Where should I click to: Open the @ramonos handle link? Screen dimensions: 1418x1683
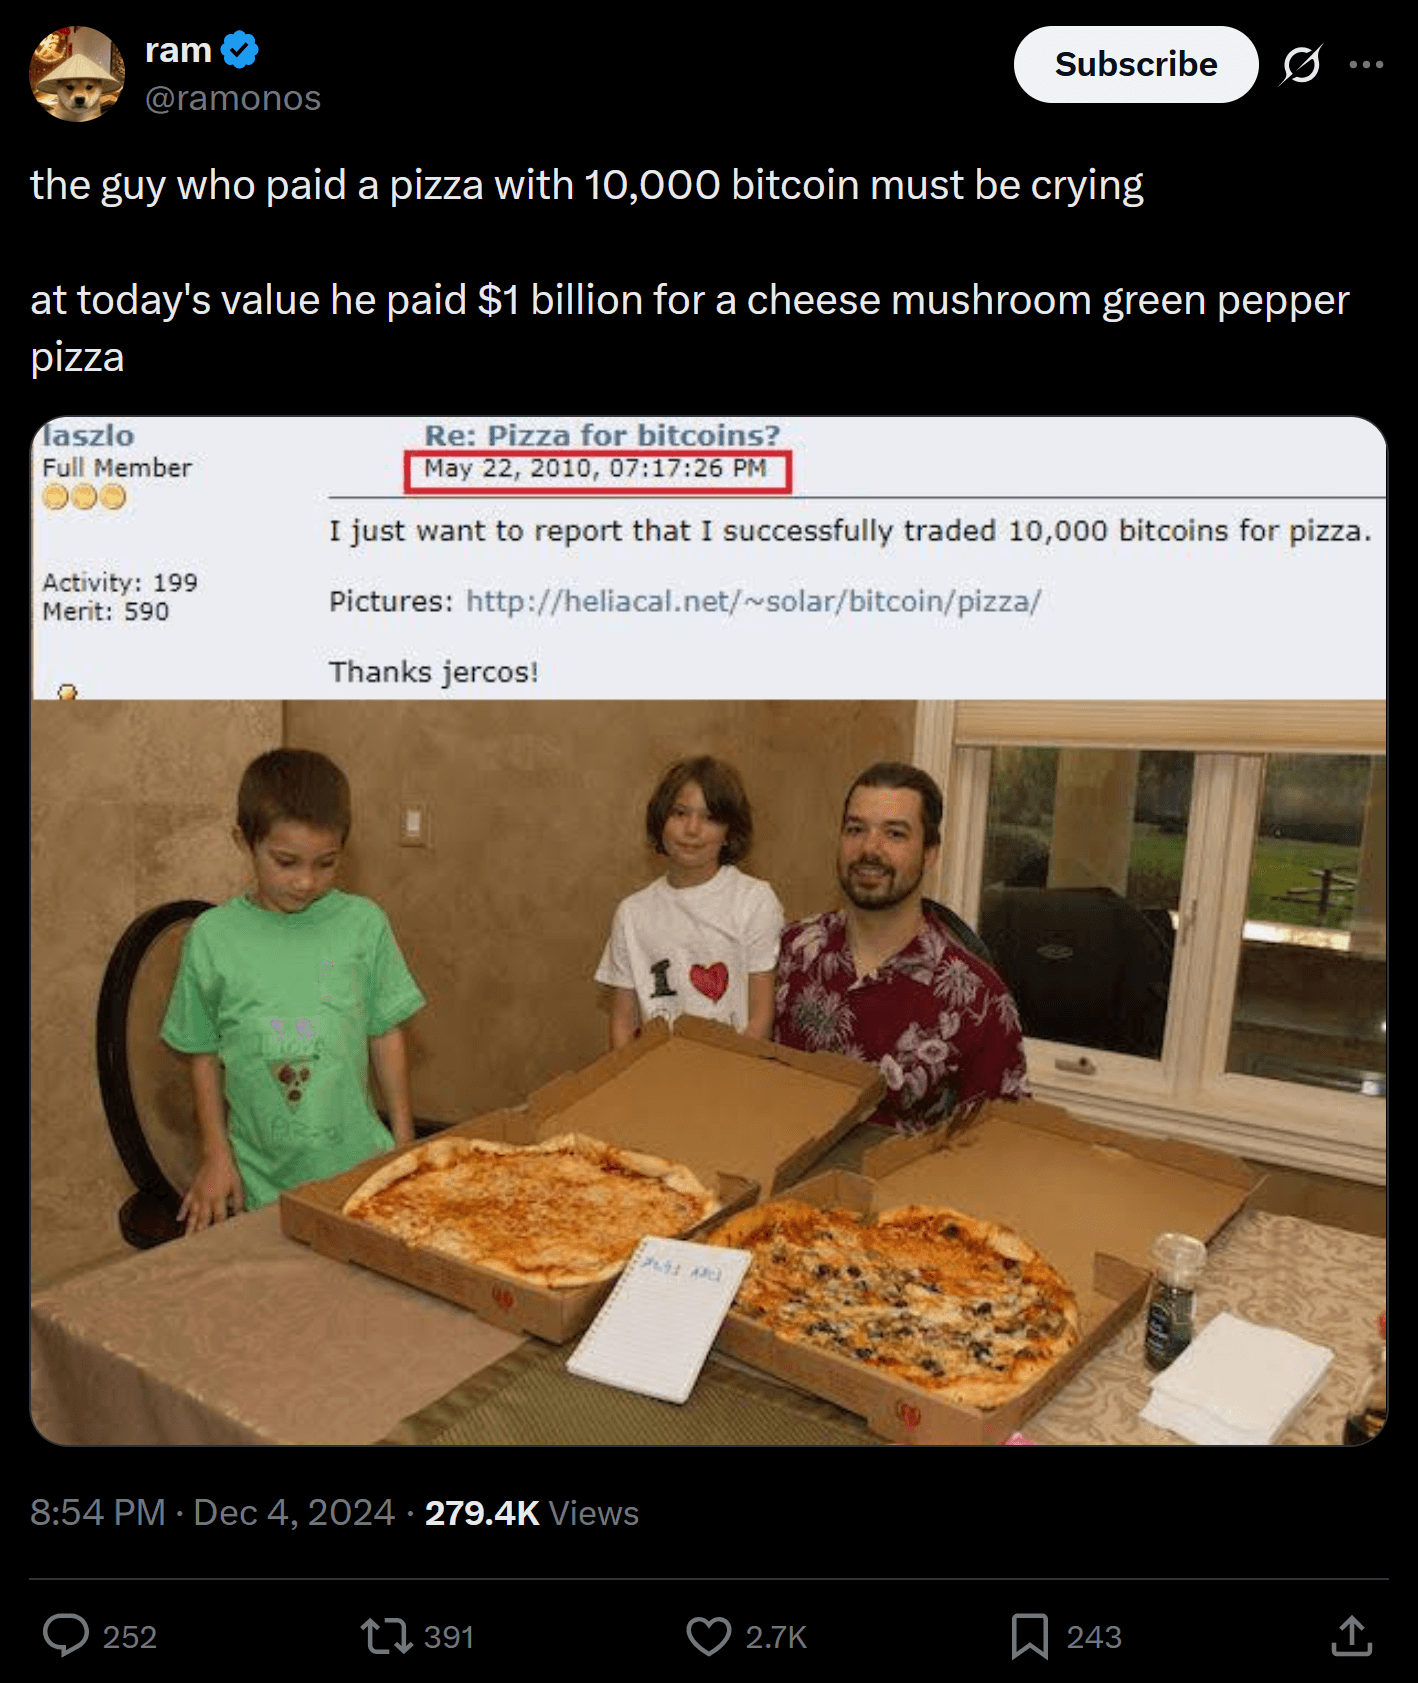click(233, 98)
